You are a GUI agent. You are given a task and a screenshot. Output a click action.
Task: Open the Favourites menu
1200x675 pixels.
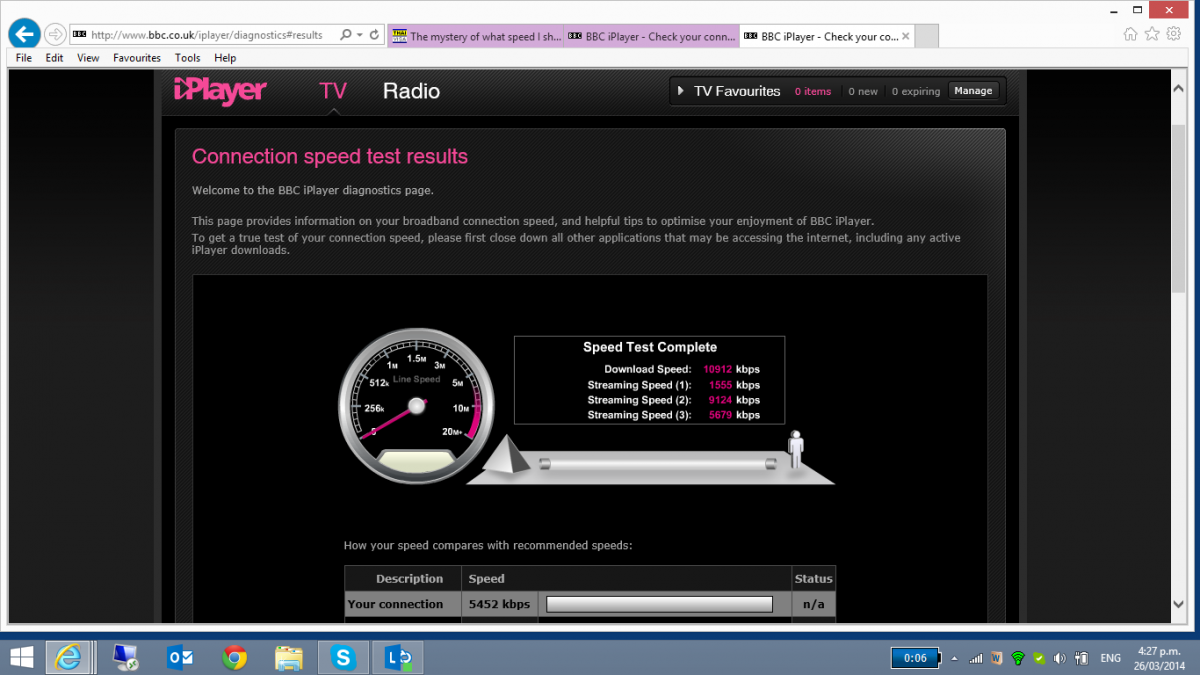click(137, 58)
